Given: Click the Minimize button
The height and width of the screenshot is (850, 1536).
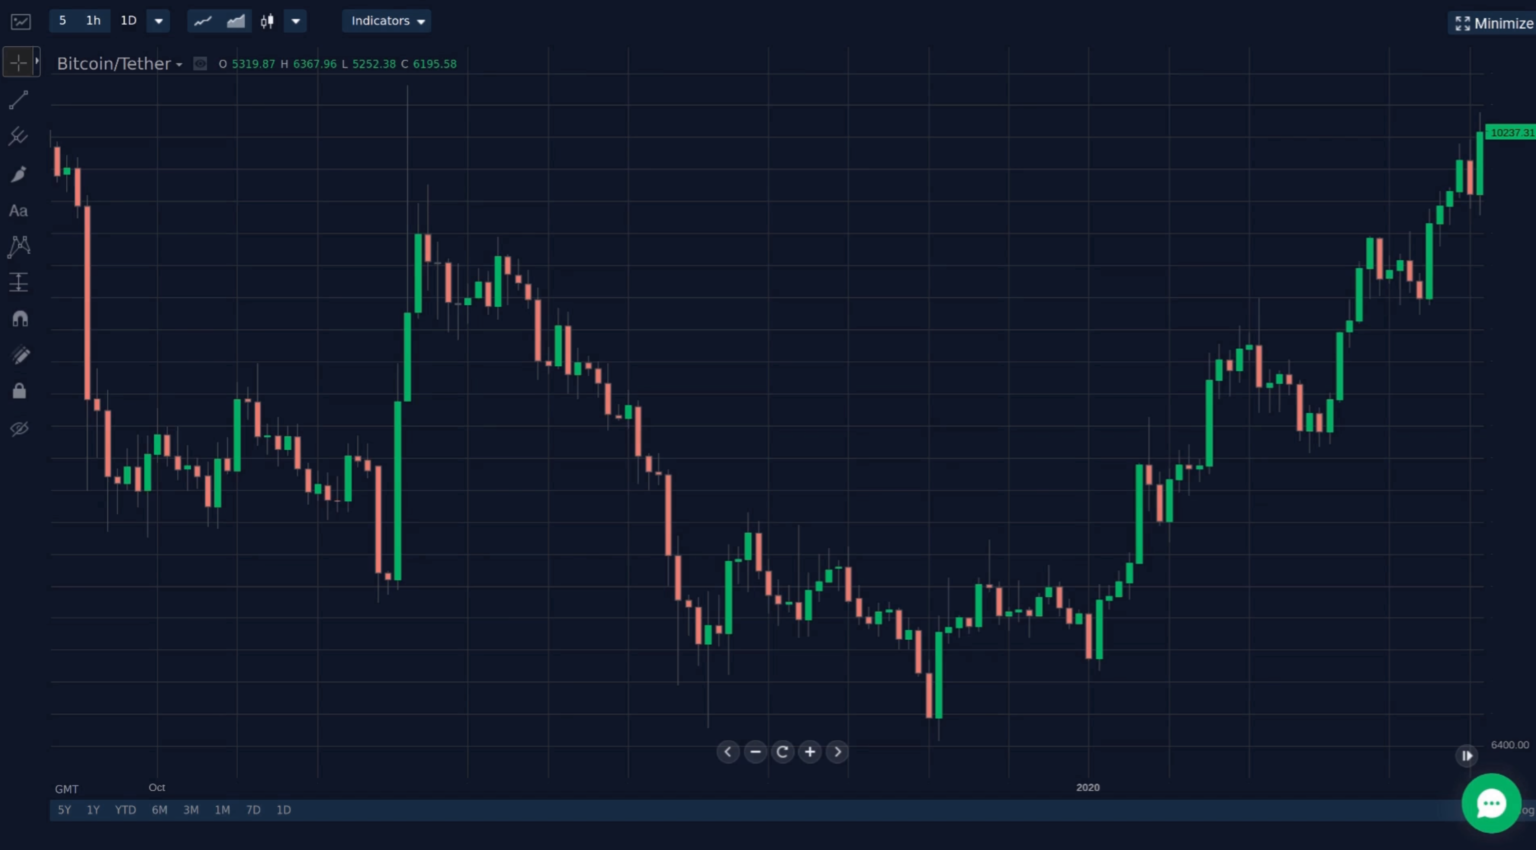Looking at the screenshot, I should 1493,23.
